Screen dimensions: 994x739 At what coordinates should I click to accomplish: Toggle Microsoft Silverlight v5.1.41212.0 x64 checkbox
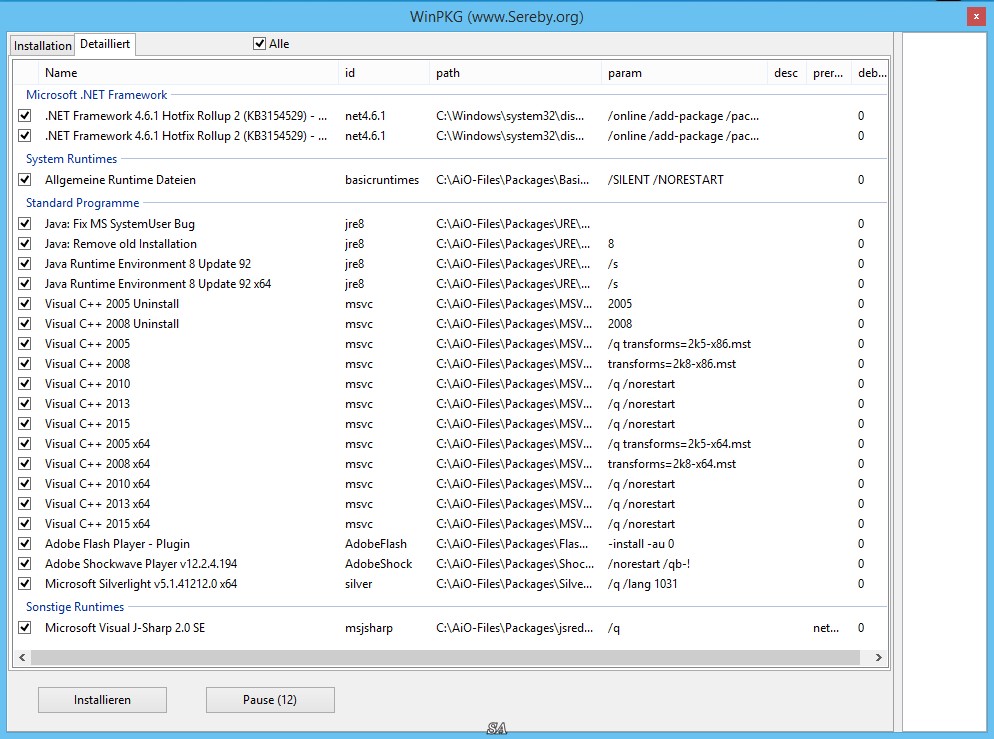coord(25,584)
